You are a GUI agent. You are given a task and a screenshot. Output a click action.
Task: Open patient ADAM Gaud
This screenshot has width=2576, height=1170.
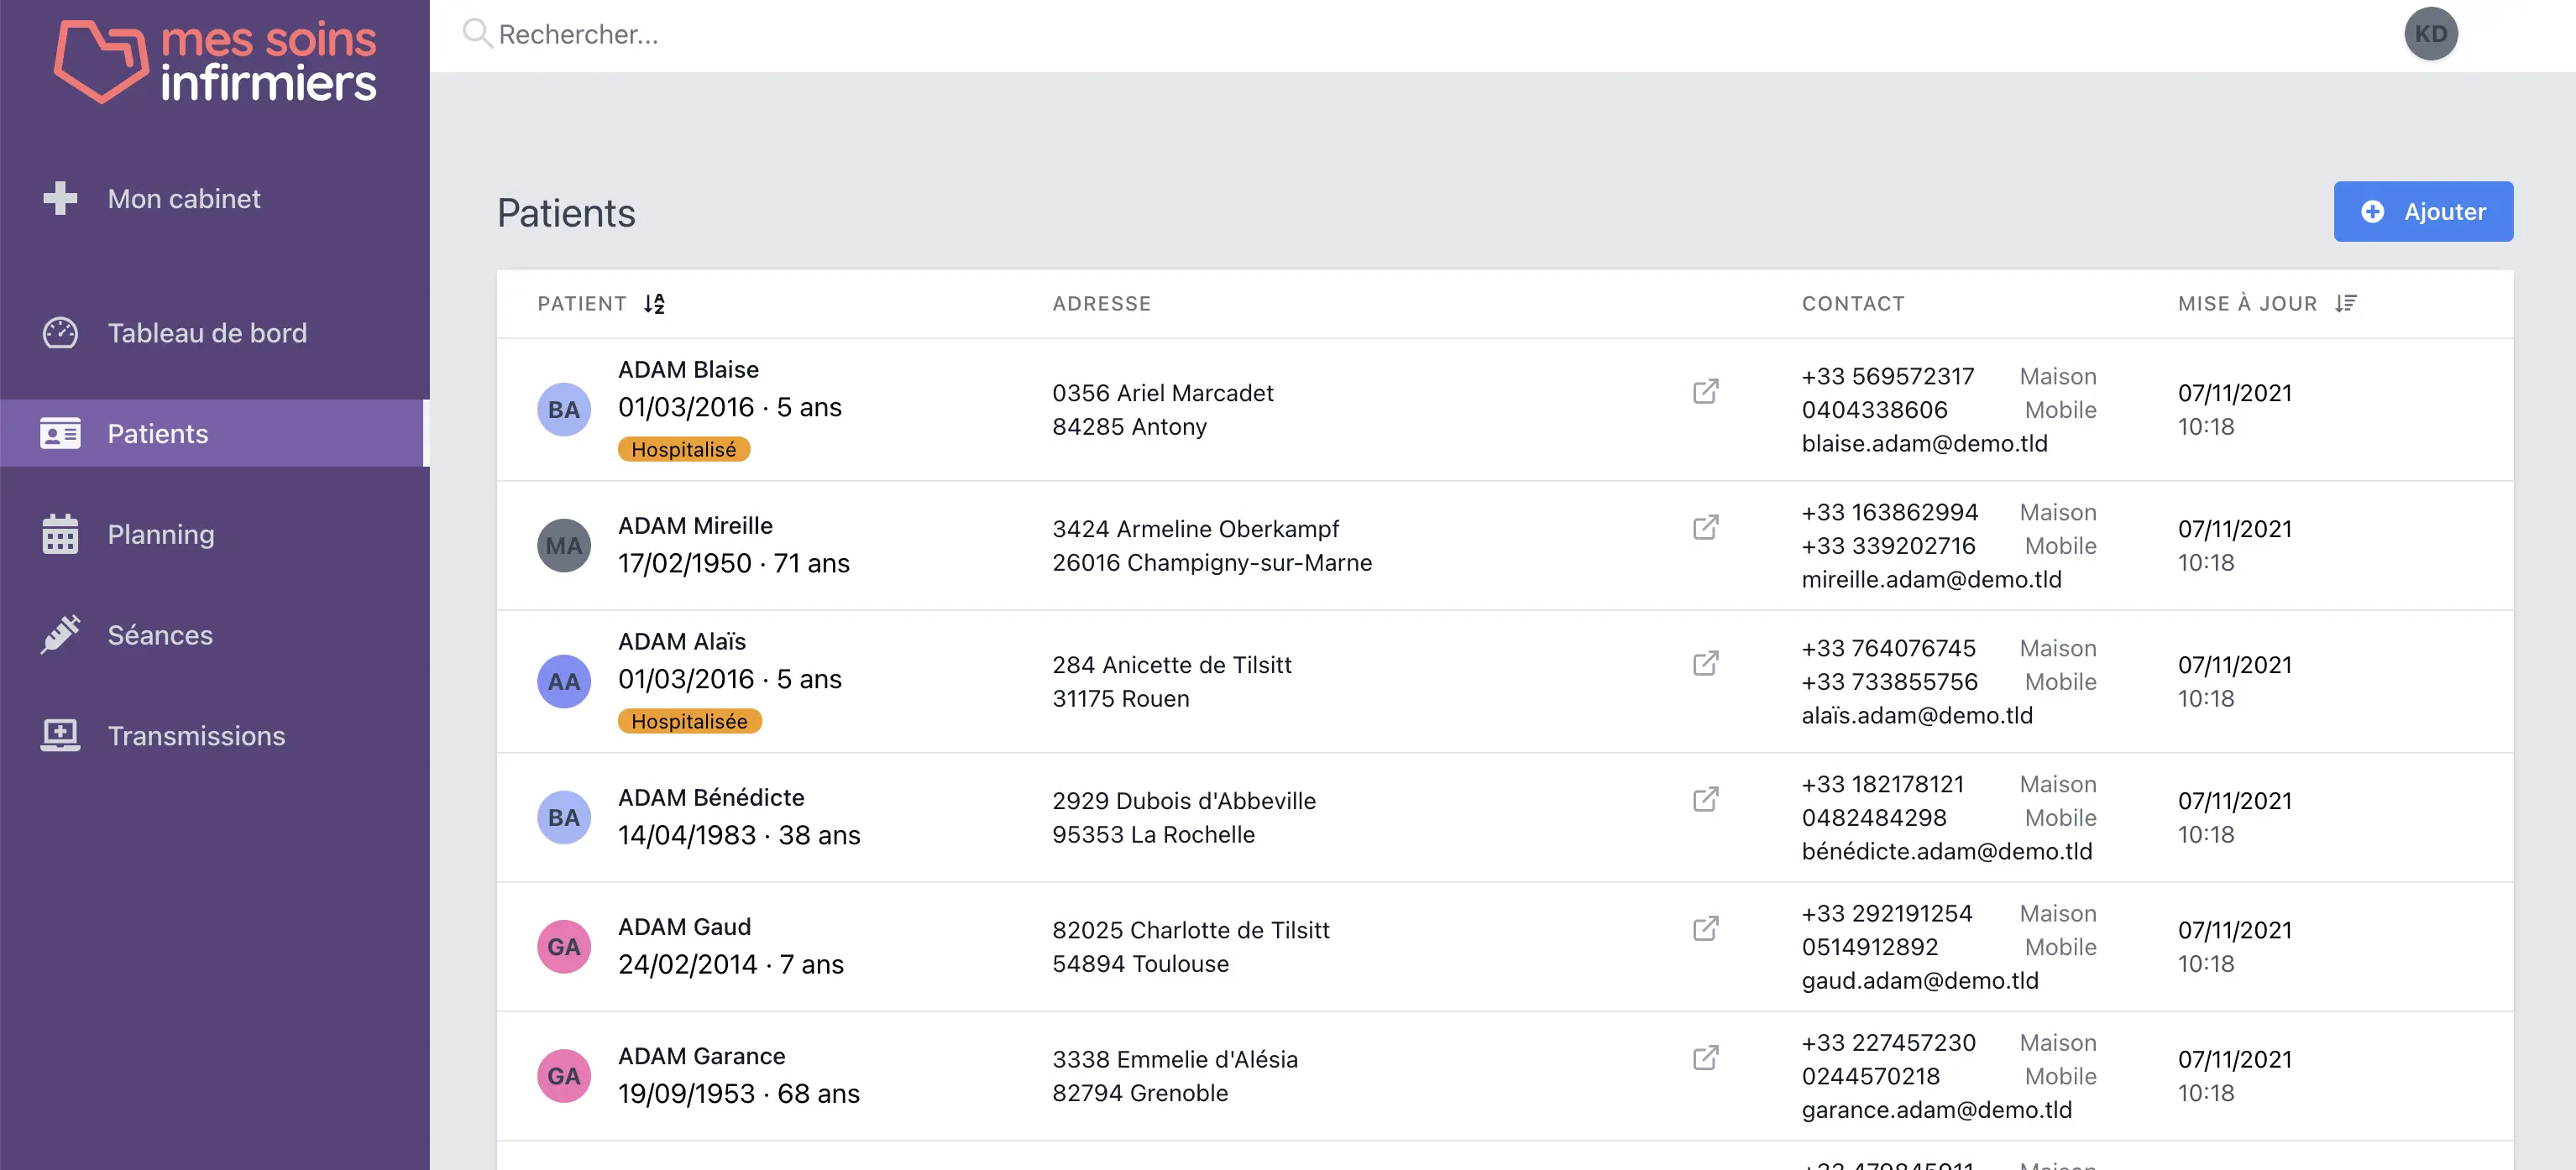click(x=684, y=926)
